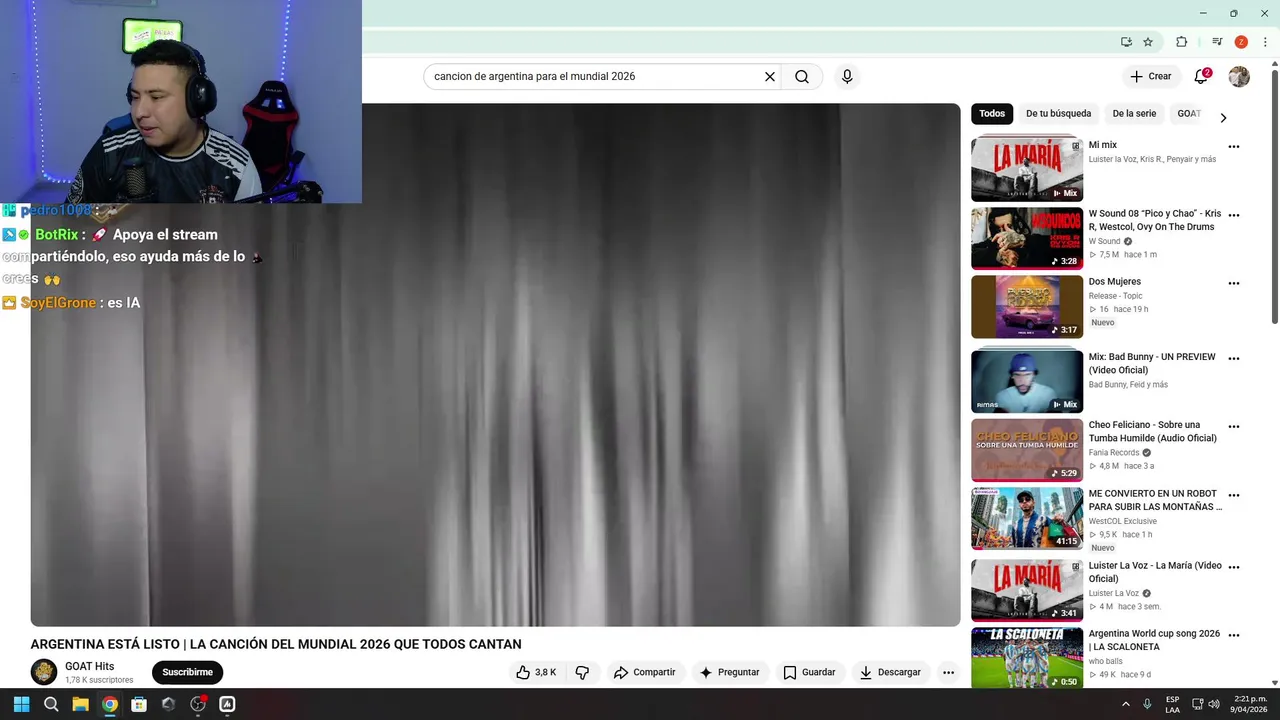The height and width of the screenshot is (720, 1280).
Task: Open La Scaloneta video thumbnail
Action: click(x=1027, y=658)
